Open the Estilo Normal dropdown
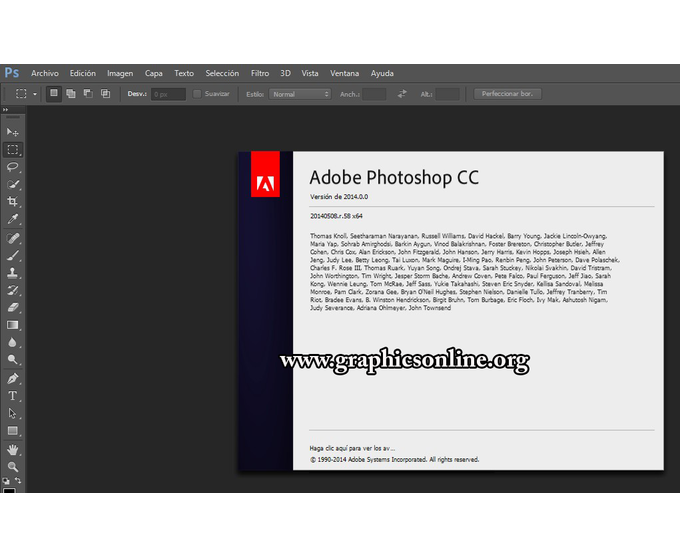This screenshot has width=680, height=556. tap(300, 94)
